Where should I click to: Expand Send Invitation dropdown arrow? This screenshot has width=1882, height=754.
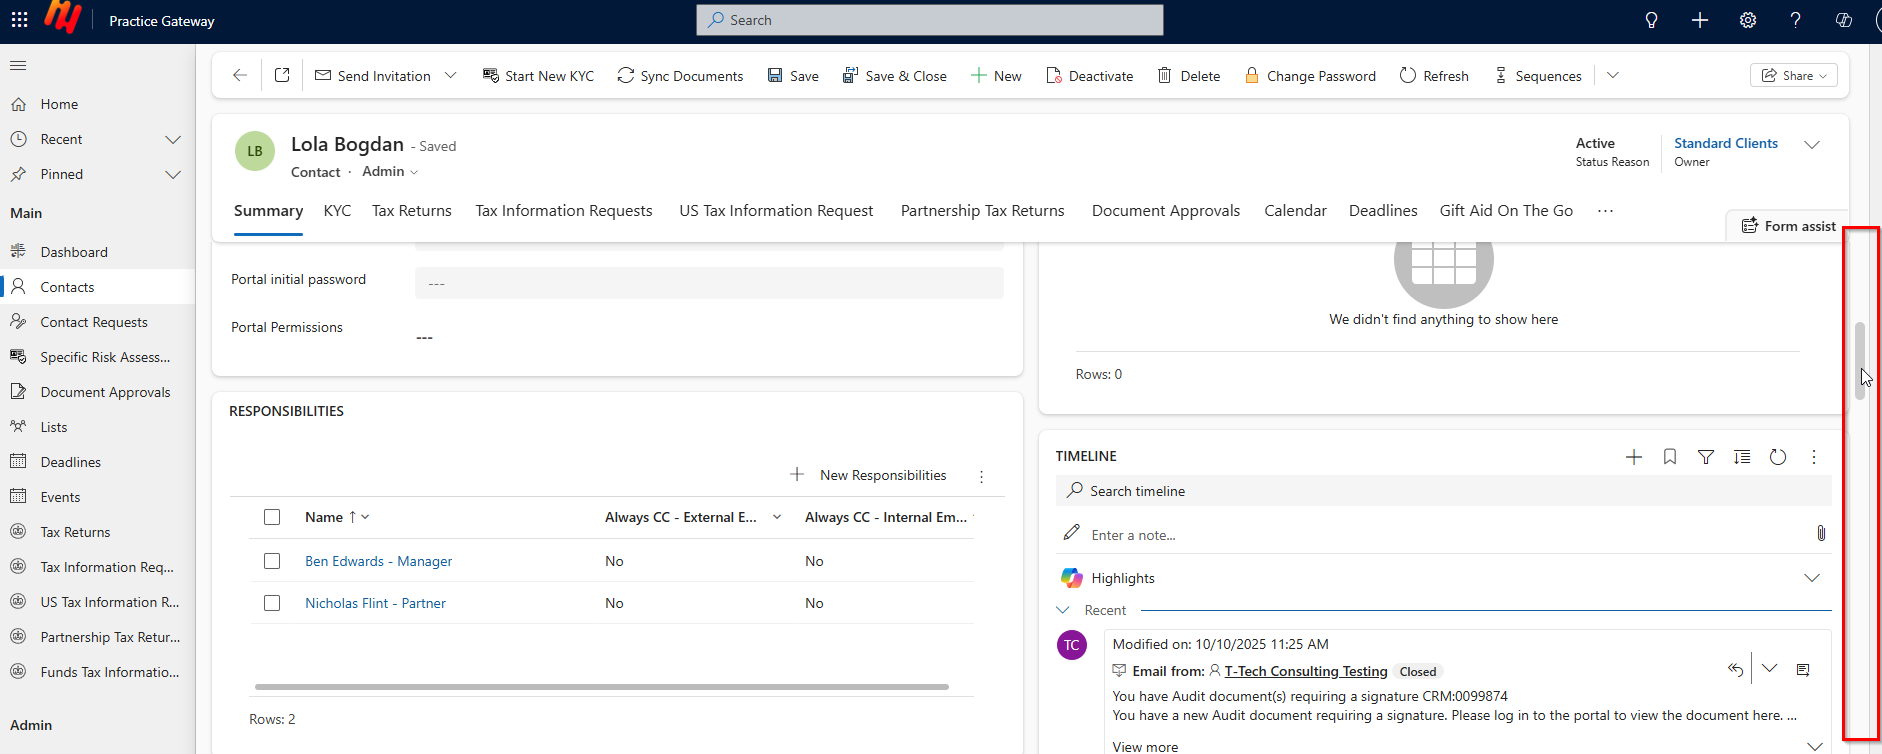point(451,76)
